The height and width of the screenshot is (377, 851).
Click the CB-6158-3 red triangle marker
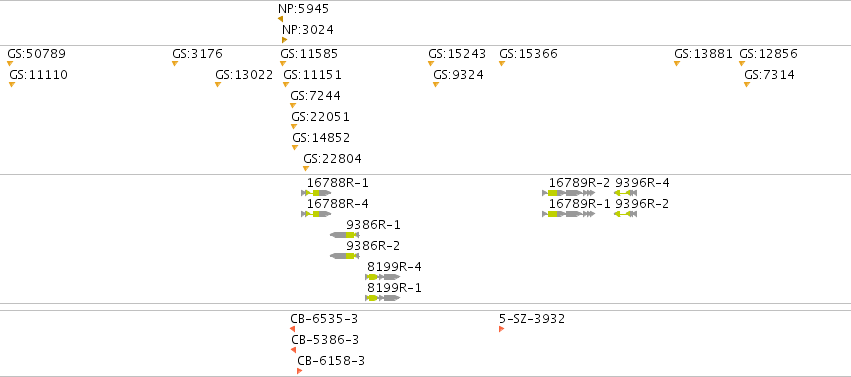(300, 371)
